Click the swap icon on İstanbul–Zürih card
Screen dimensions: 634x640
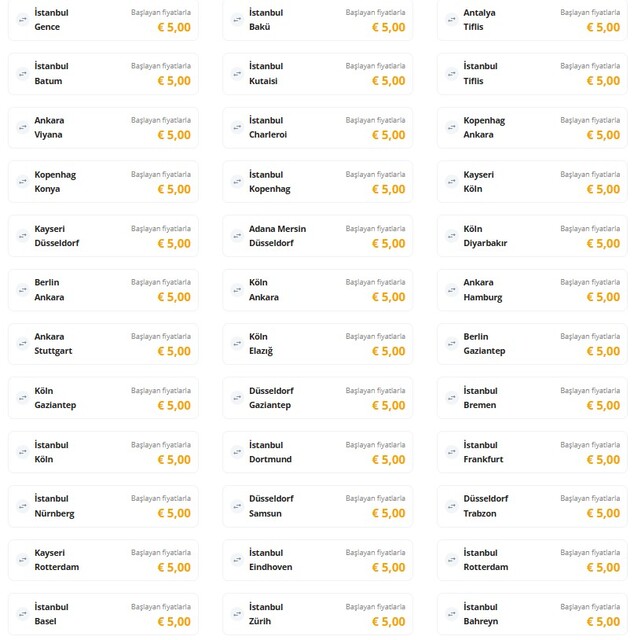(x=237, y=613)
